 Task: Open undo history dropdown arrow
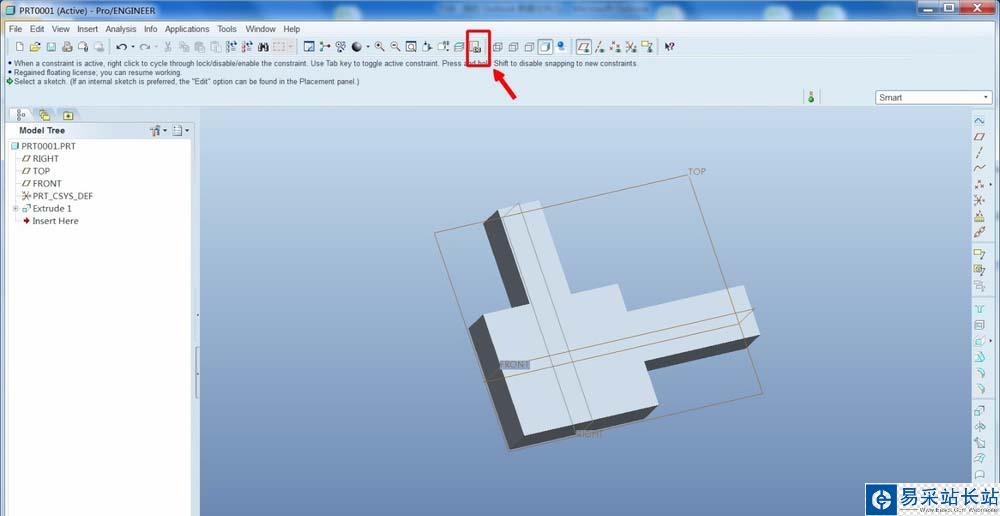pos(133,47)
